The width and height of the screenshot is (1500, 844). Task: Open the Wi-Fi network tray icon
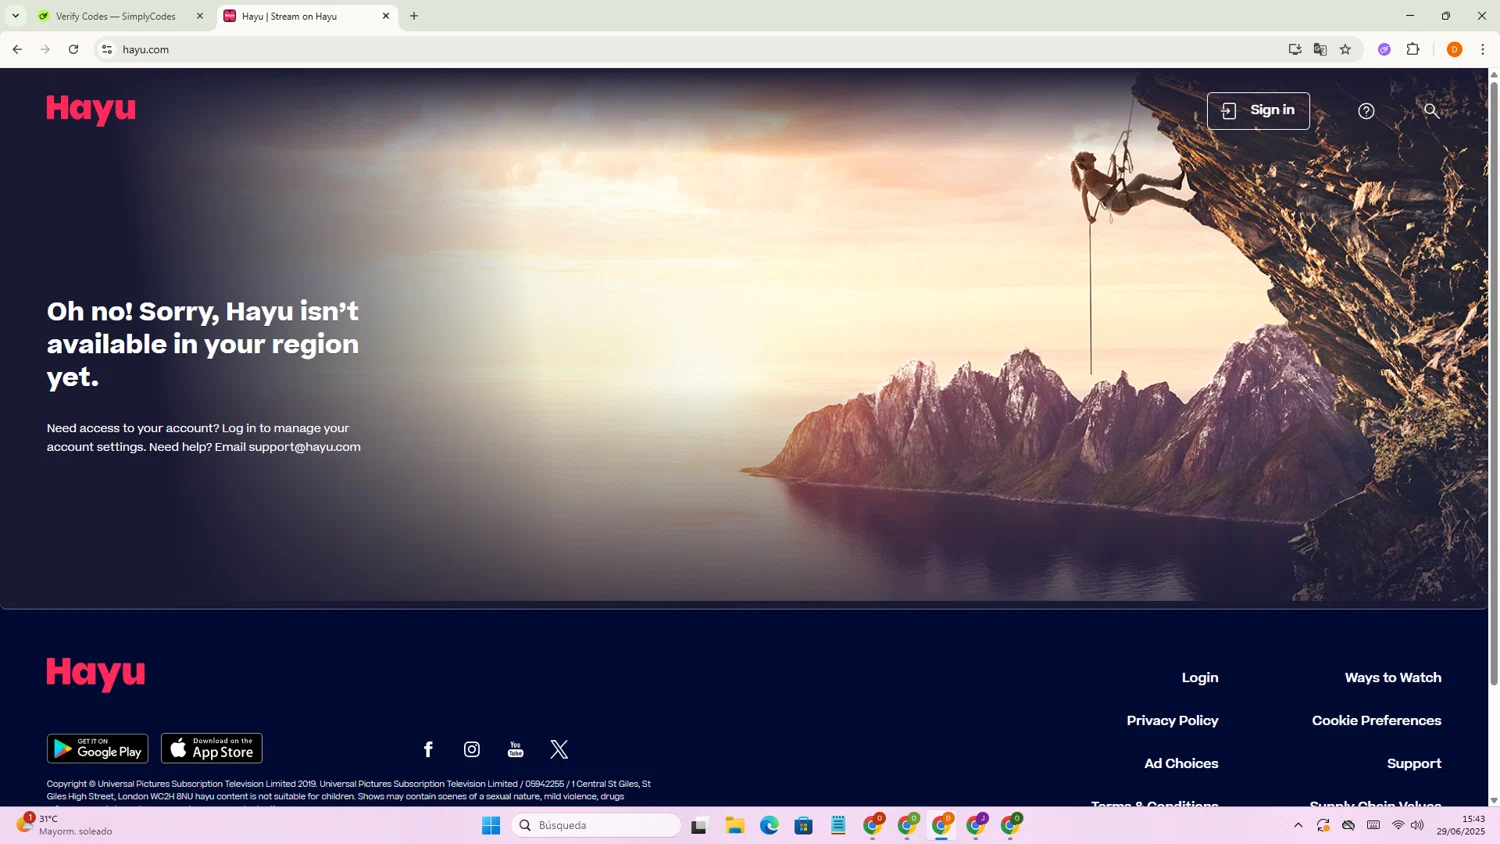(x=1398, y=825)
